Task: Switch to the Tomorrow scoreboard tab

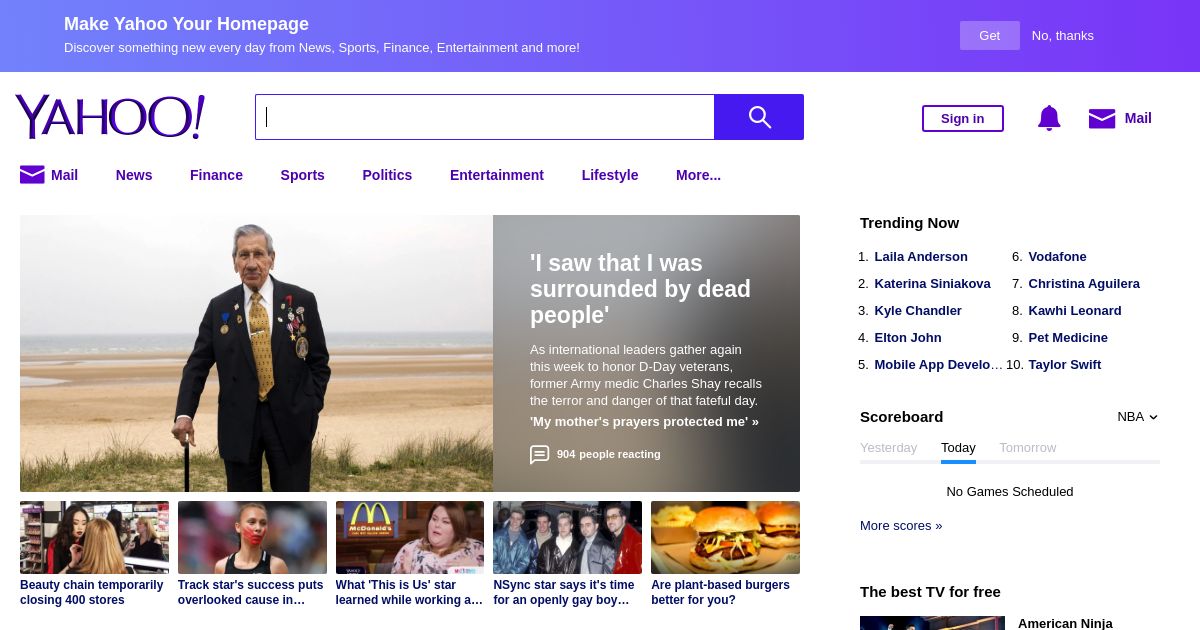Action: (1027, 448)
